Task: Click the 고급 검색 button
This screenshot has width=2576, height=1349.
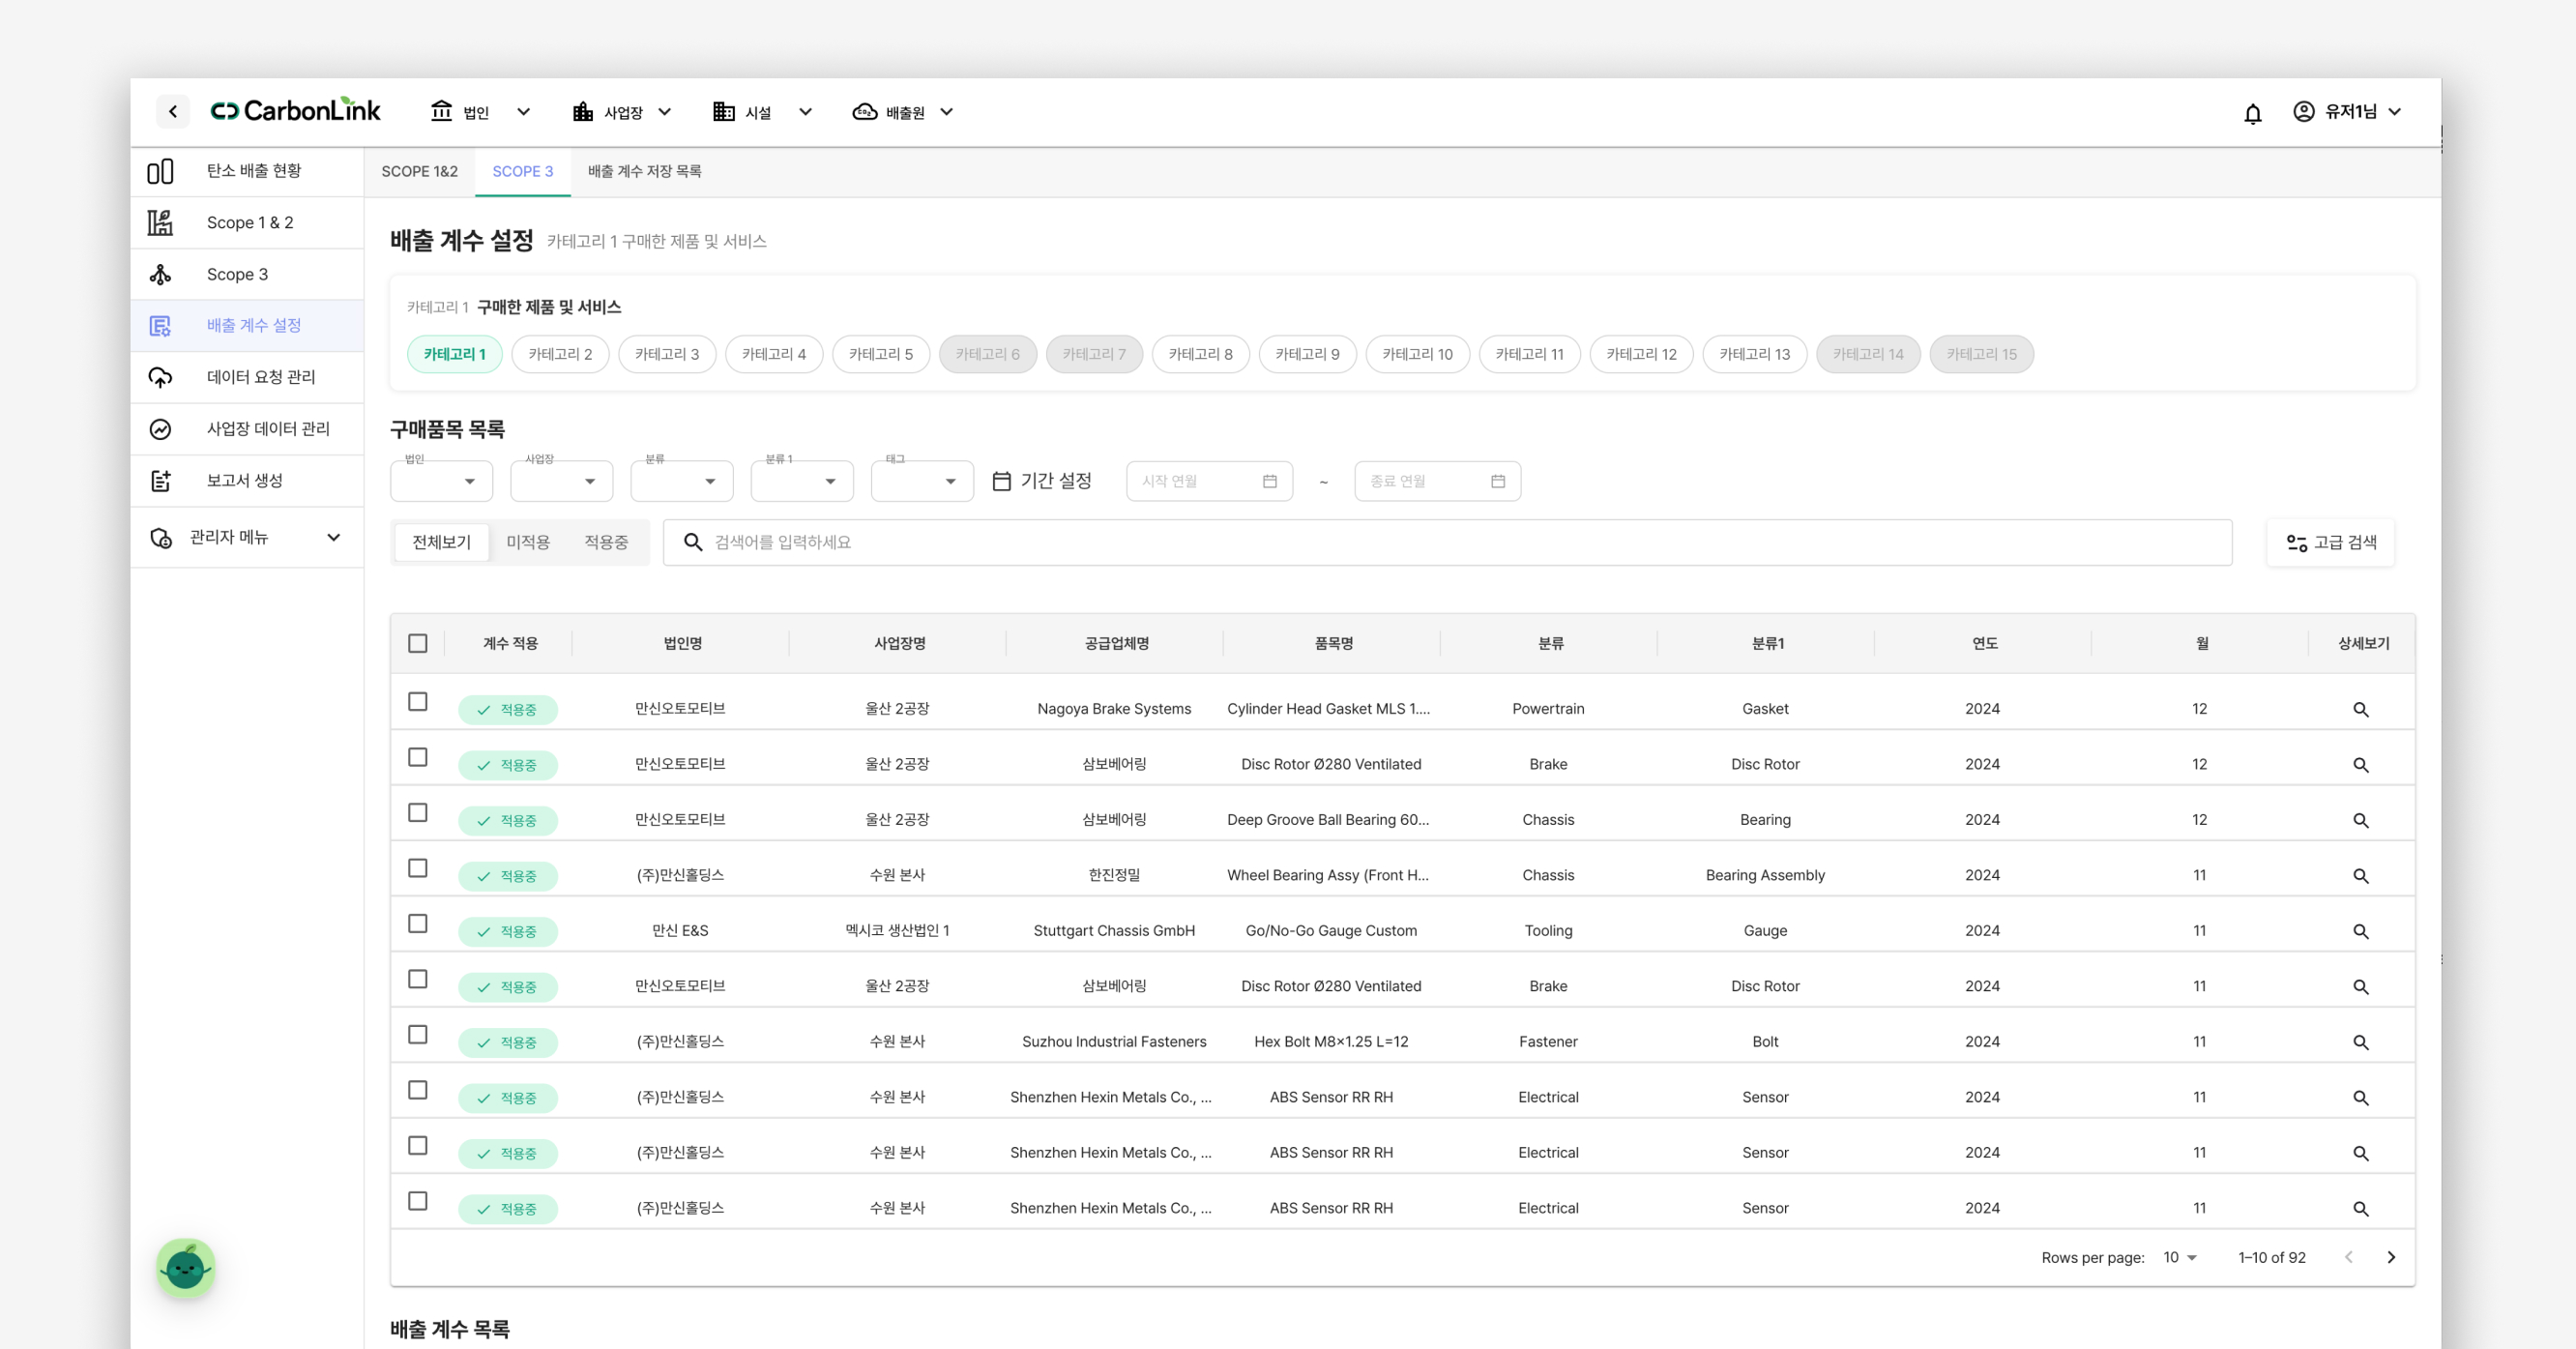Action: point(2331,542)
